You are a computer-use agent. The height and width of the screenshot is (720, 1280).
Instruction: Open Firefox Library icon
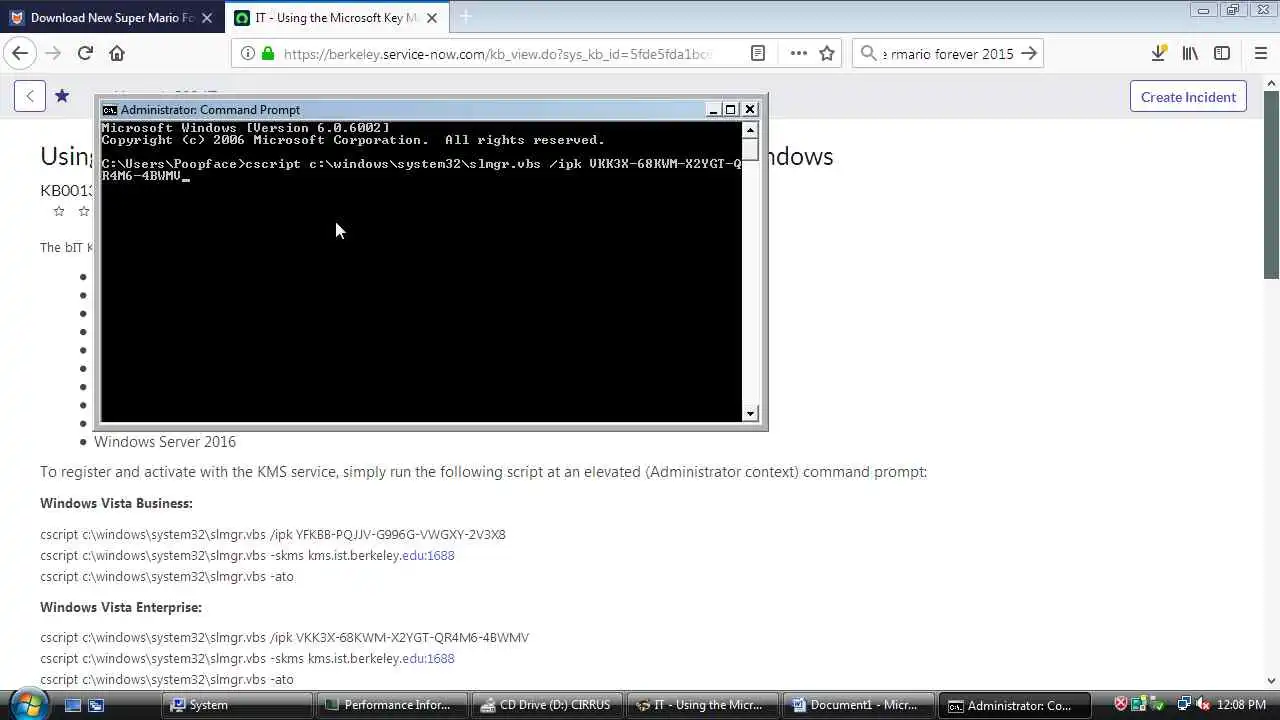[1190, 54]
